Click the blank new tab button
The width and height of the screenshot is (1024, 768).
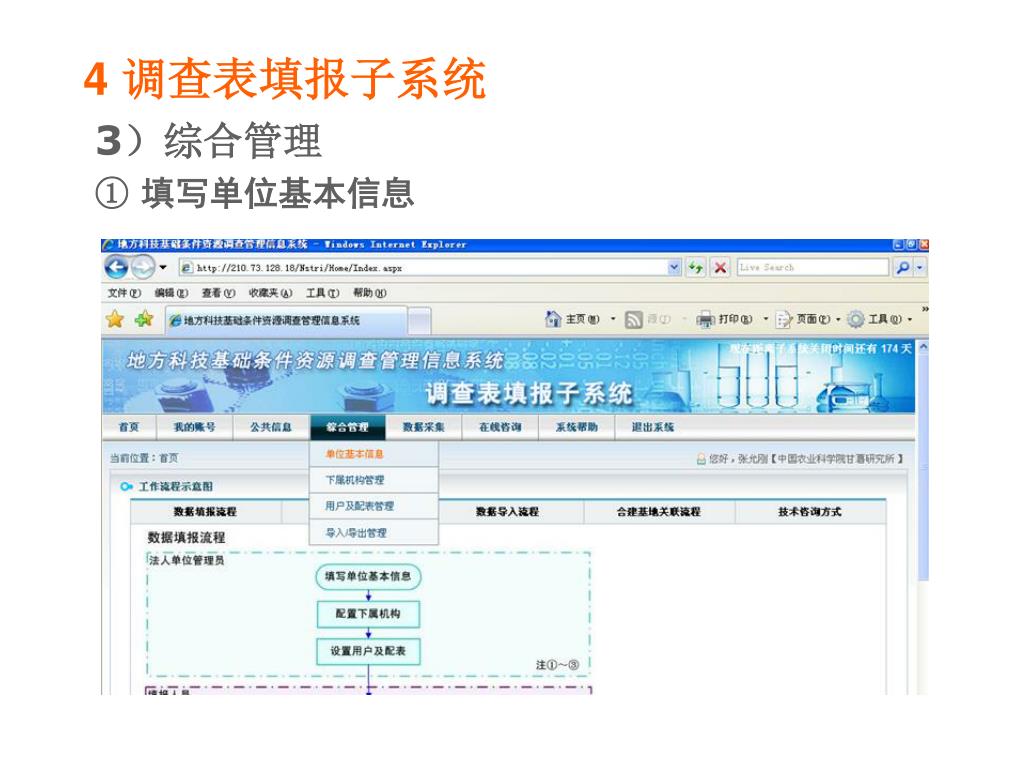click(x=419, y=321)
